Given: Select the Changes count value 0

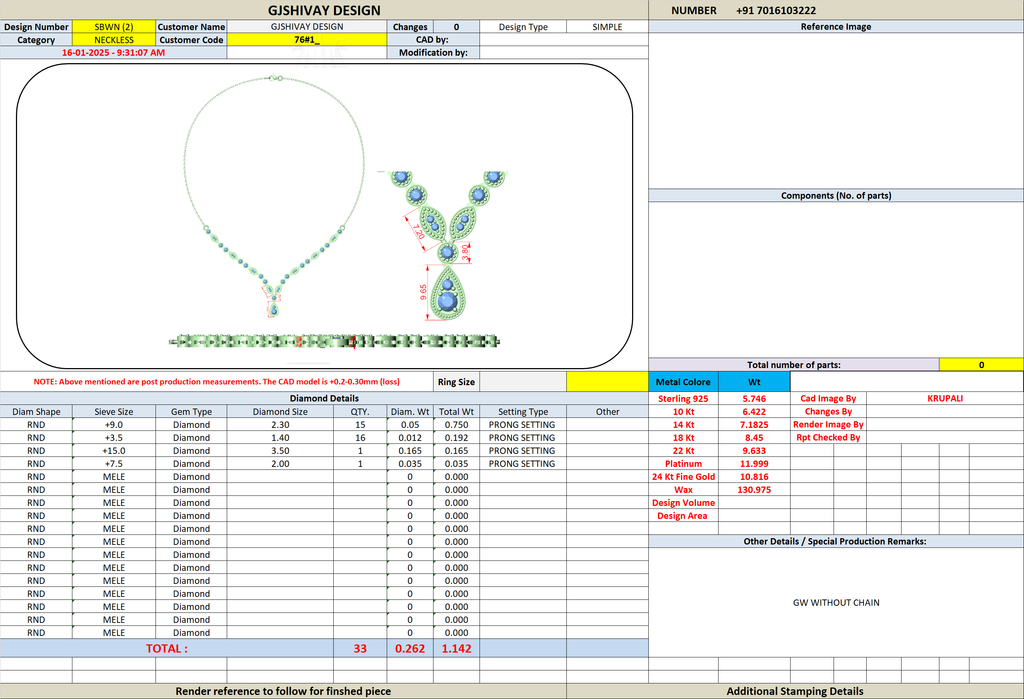Looking at the screenshot, I should (456, 27).
